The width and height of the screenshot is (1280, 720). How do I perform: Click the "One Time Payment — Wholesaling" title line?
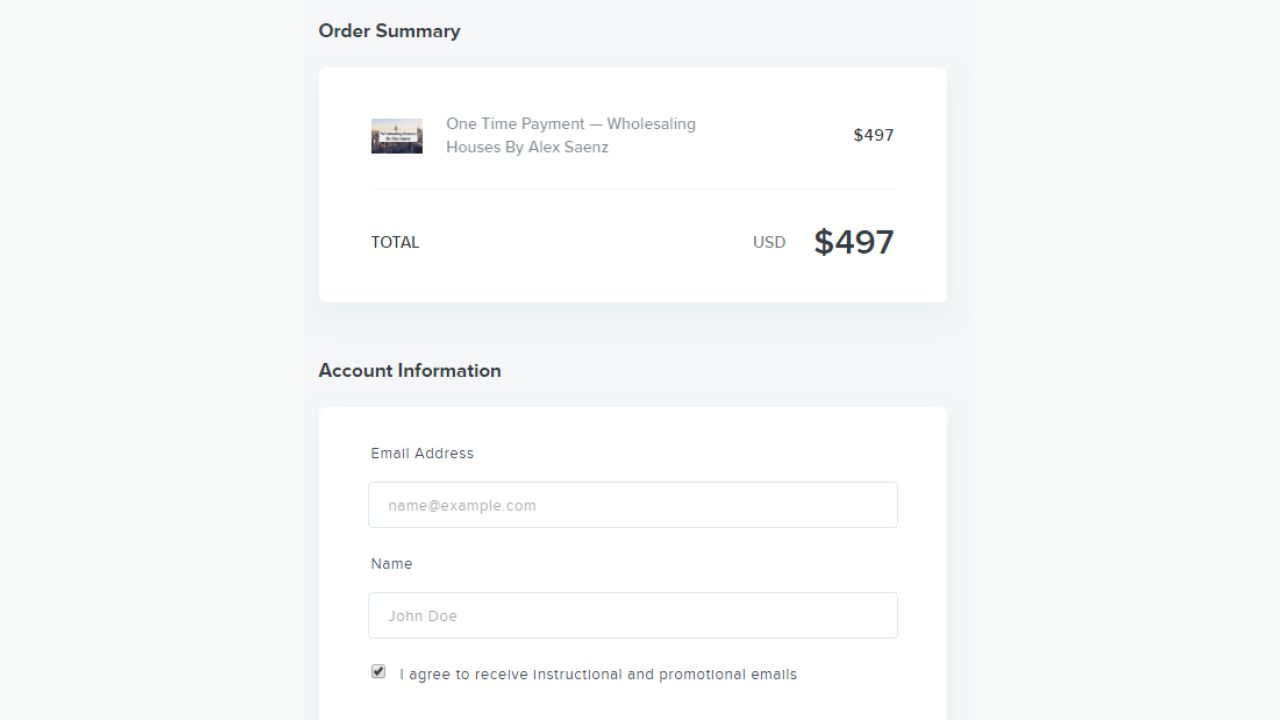[570, 124]
